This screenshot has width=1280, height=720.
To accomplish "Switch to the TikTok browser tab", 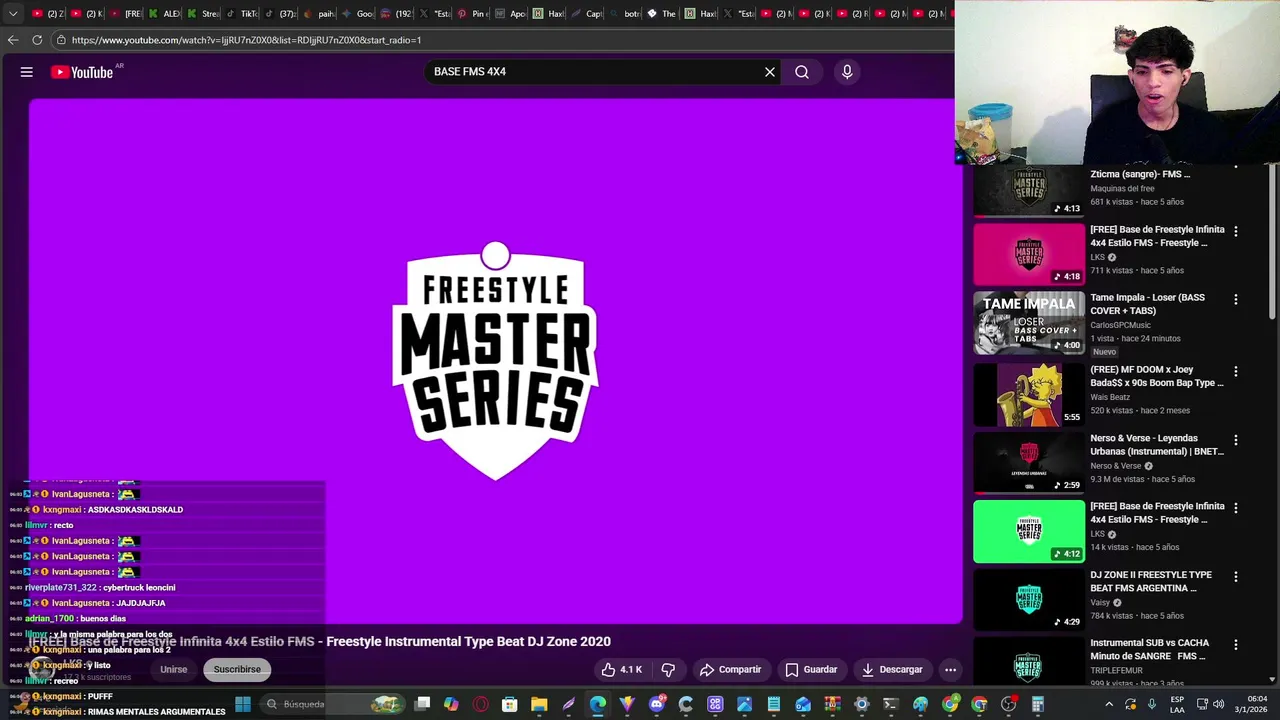I will click(x=241, y=14).
